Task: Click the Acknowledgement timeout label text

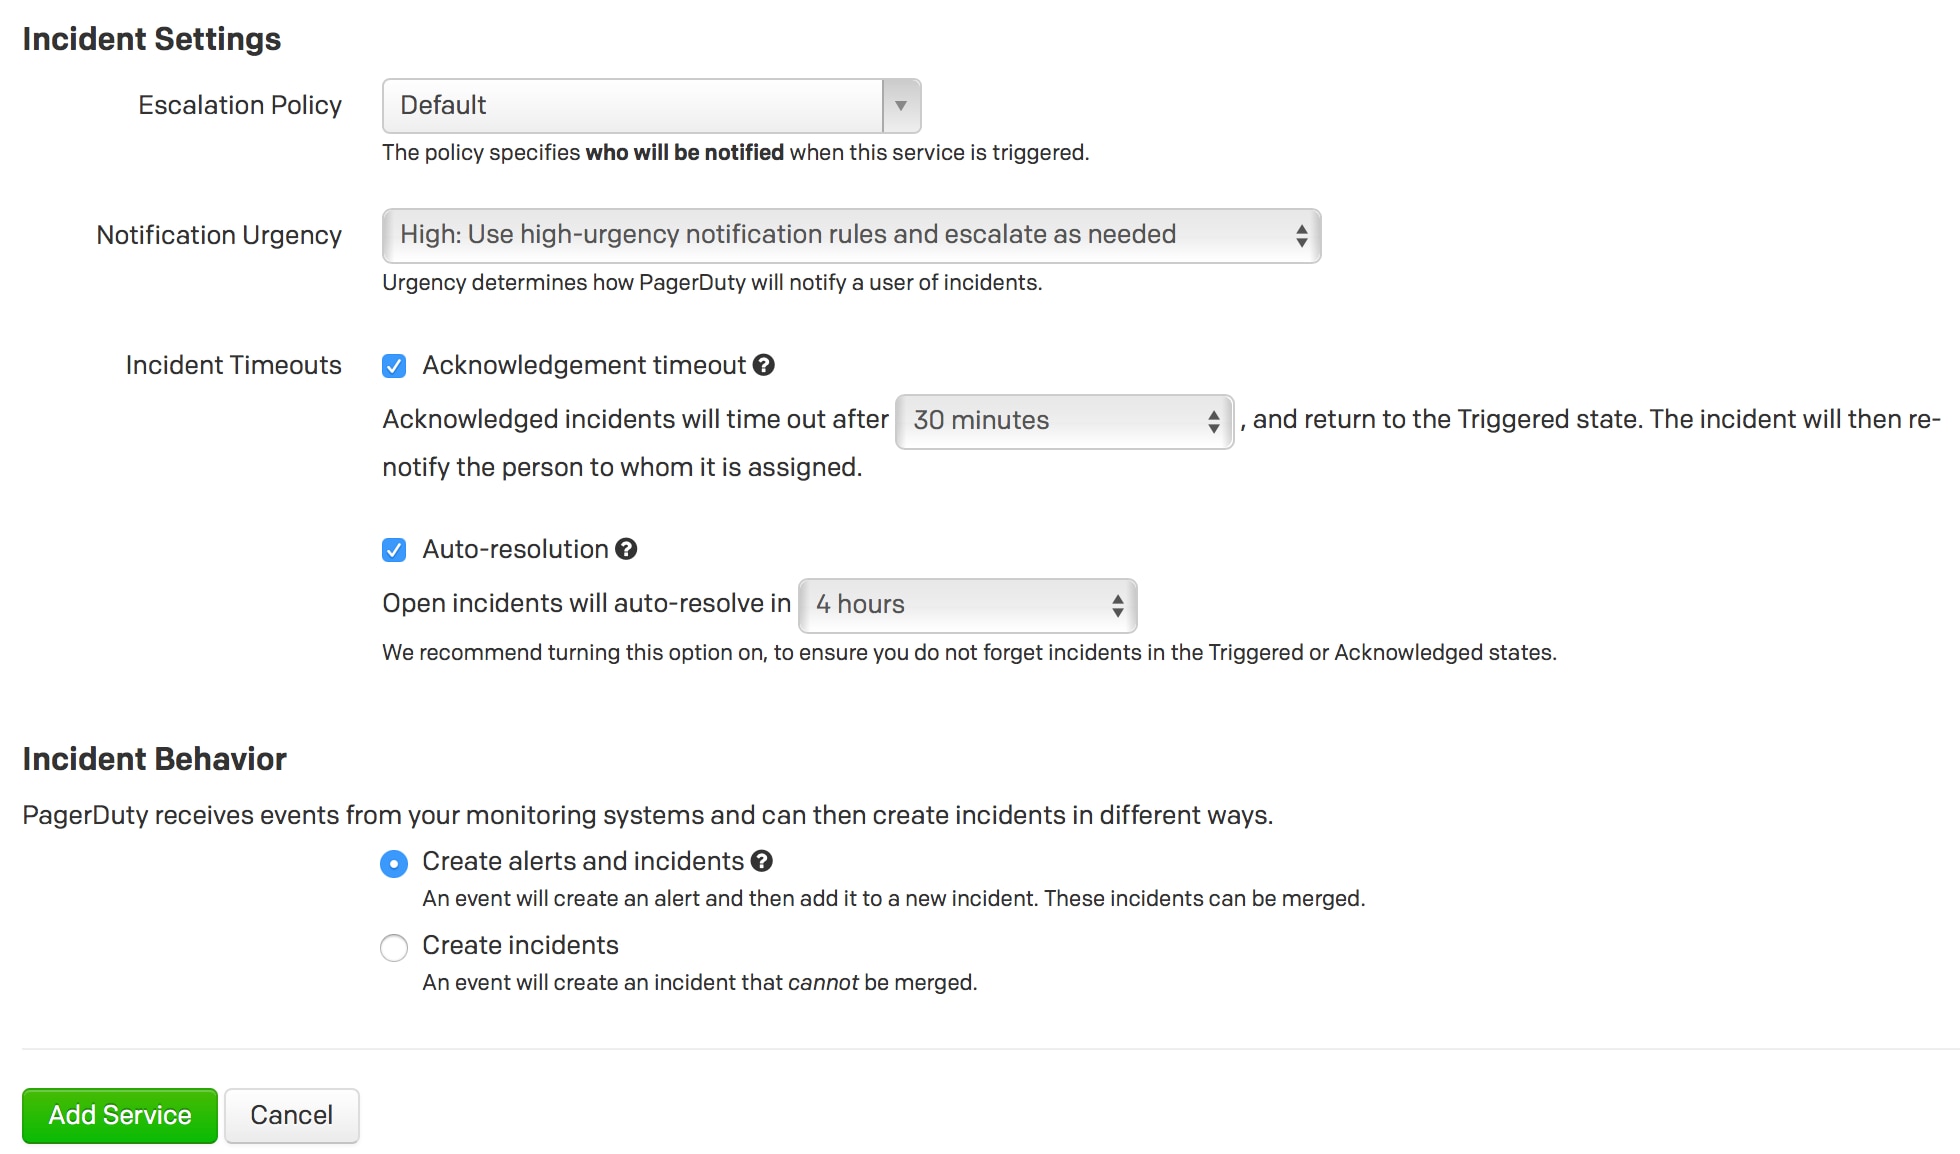Action: 584,365
